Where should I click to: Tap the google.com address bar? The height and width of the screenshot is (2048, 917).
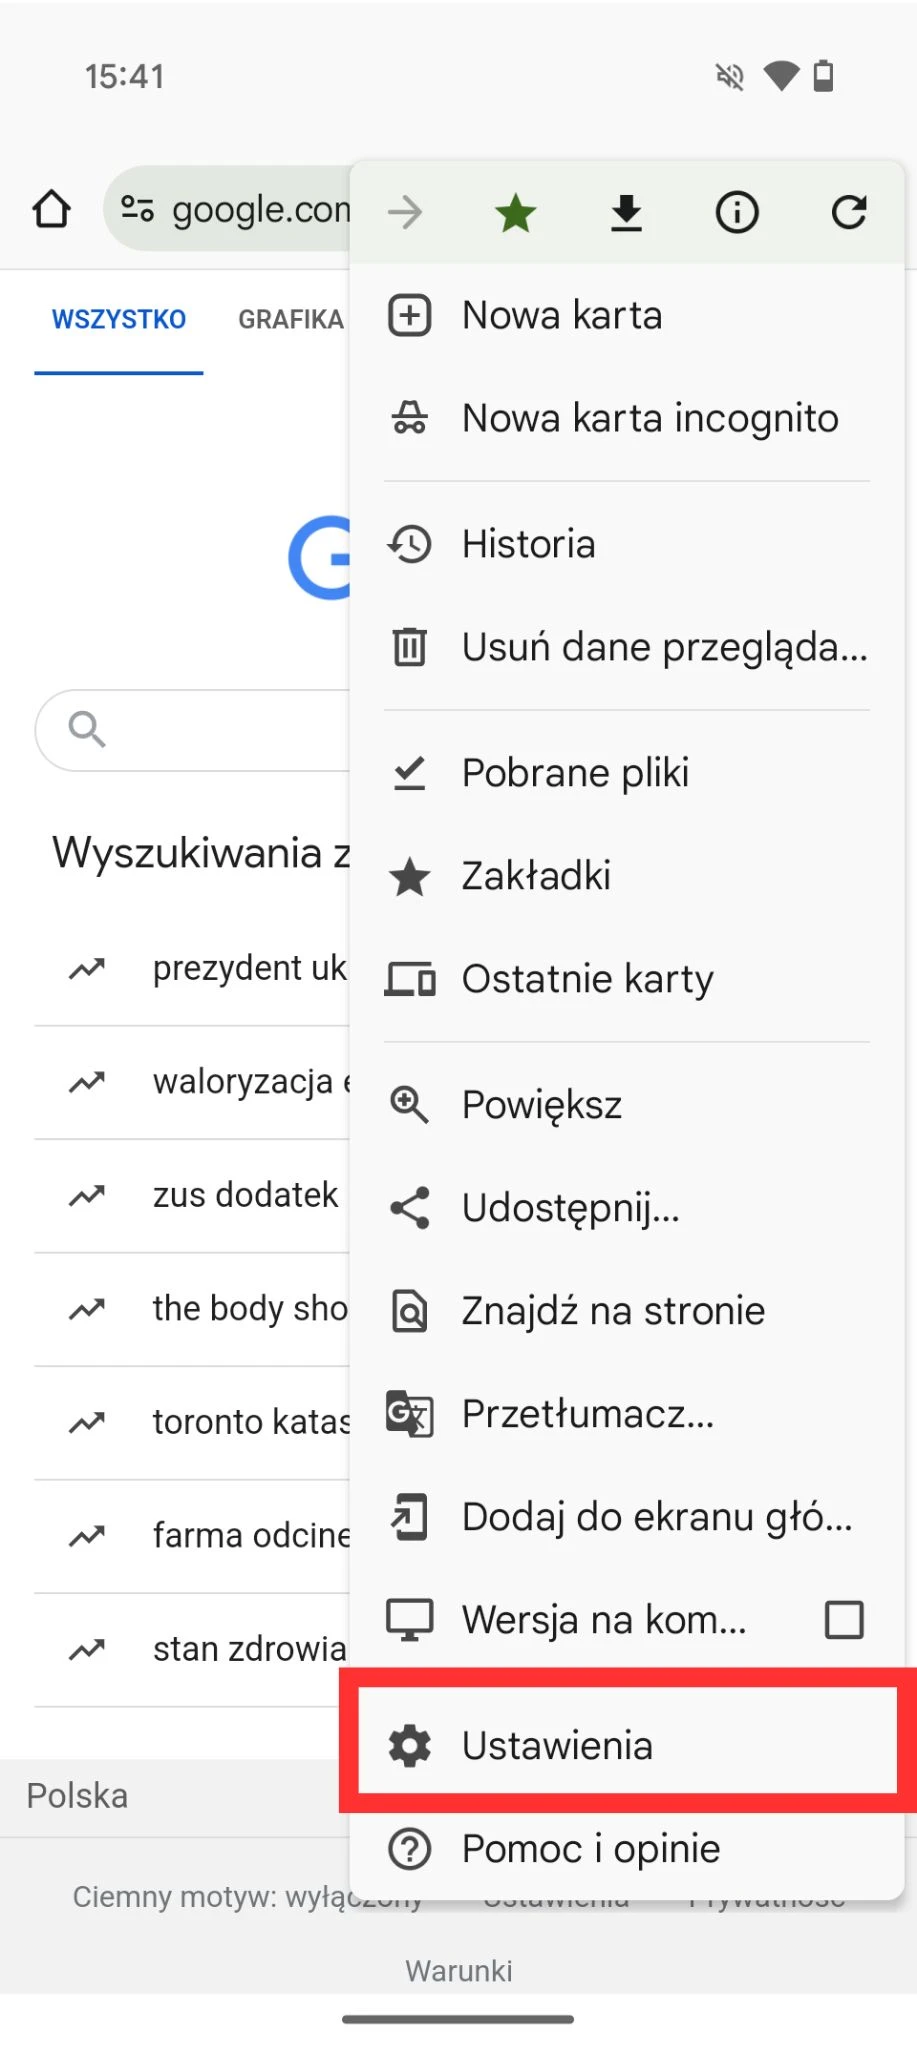click(228, 209)
